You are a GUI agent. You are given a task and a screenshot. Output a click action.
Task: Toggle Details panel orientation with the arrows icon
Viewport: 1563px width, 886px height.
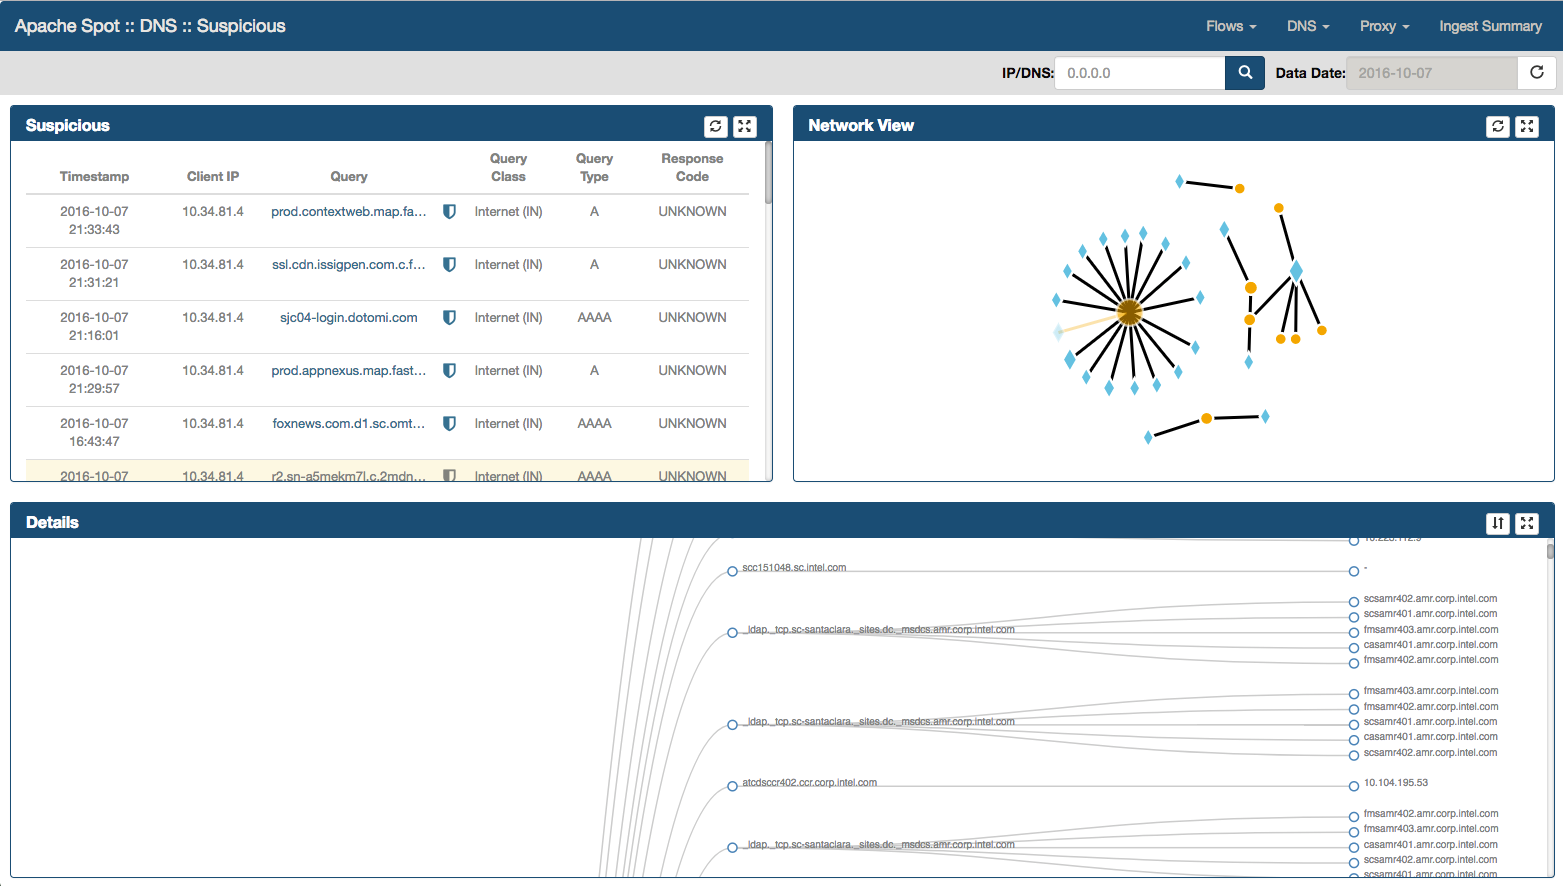[1497, 523]
